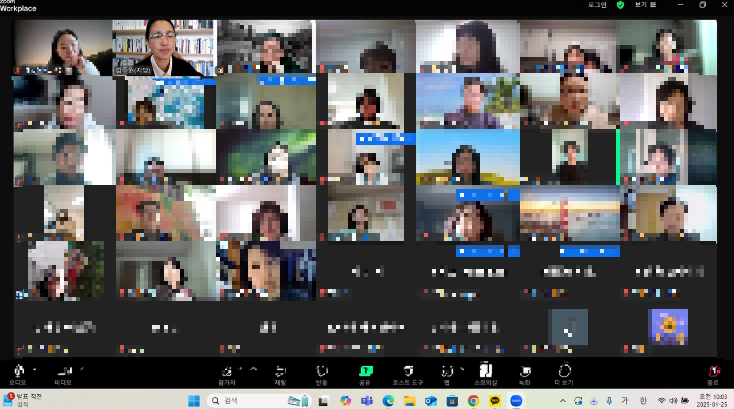Open 호스트 도구 host tools

408,374
